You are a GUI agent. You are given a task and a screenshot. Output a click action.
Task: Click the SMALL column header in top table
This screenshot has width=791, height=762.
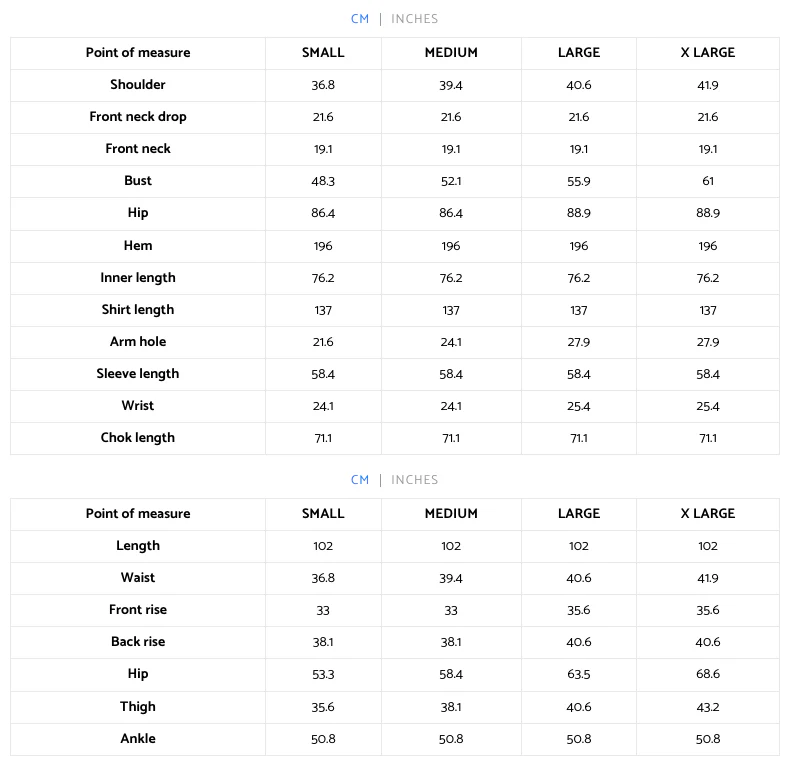click(x=323, y=53)
